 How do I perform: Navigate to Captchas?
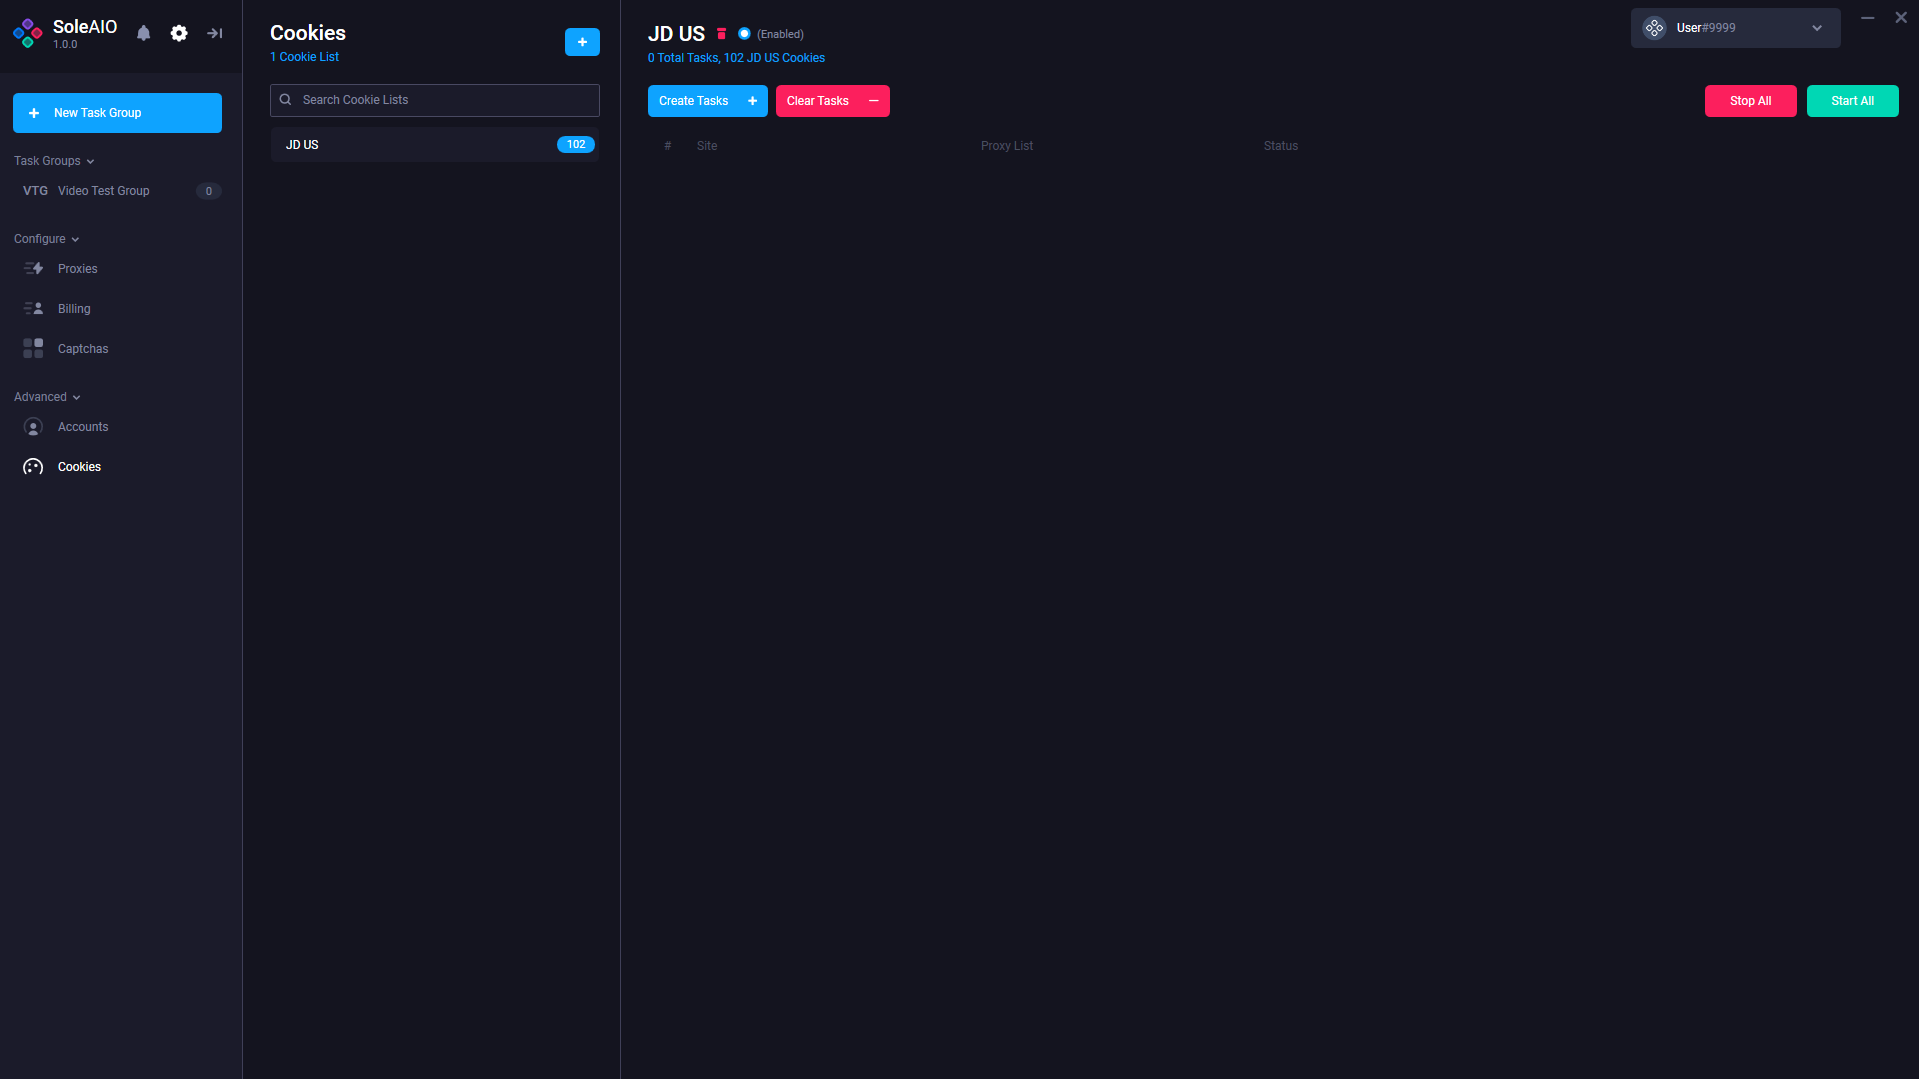(x=82, y=349)
